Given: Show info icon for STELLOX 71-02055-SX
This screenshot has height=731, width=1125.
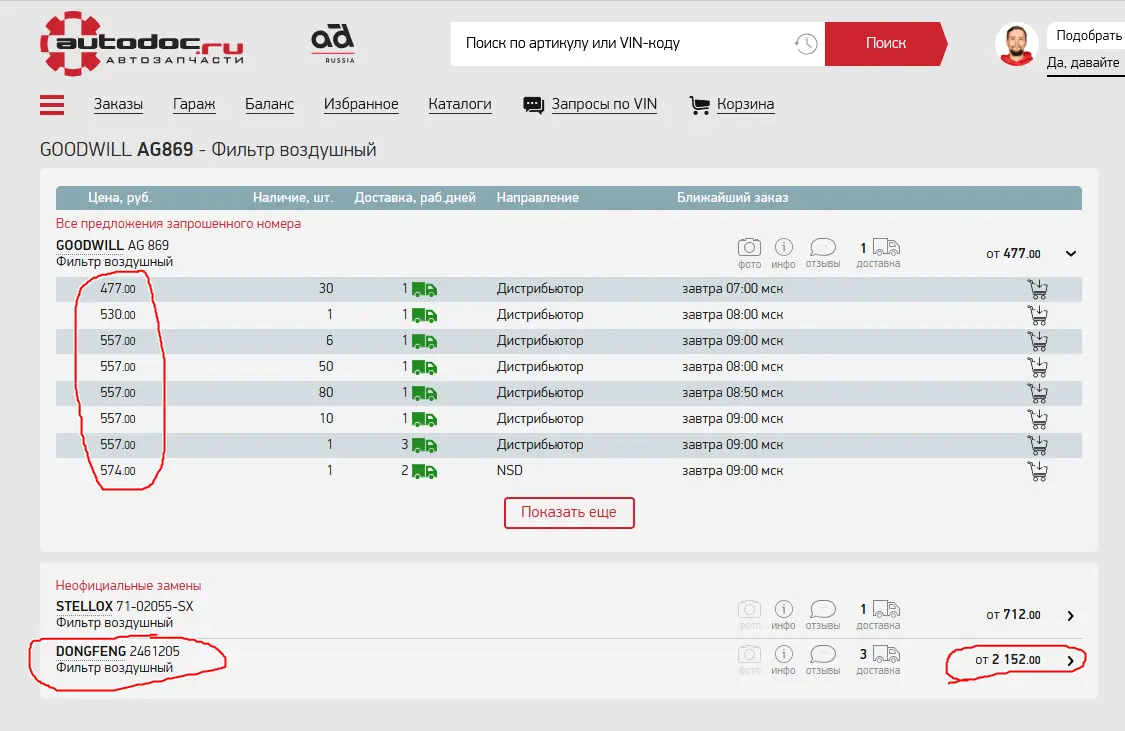Looking at the screenshot, I should coord(783,609).
